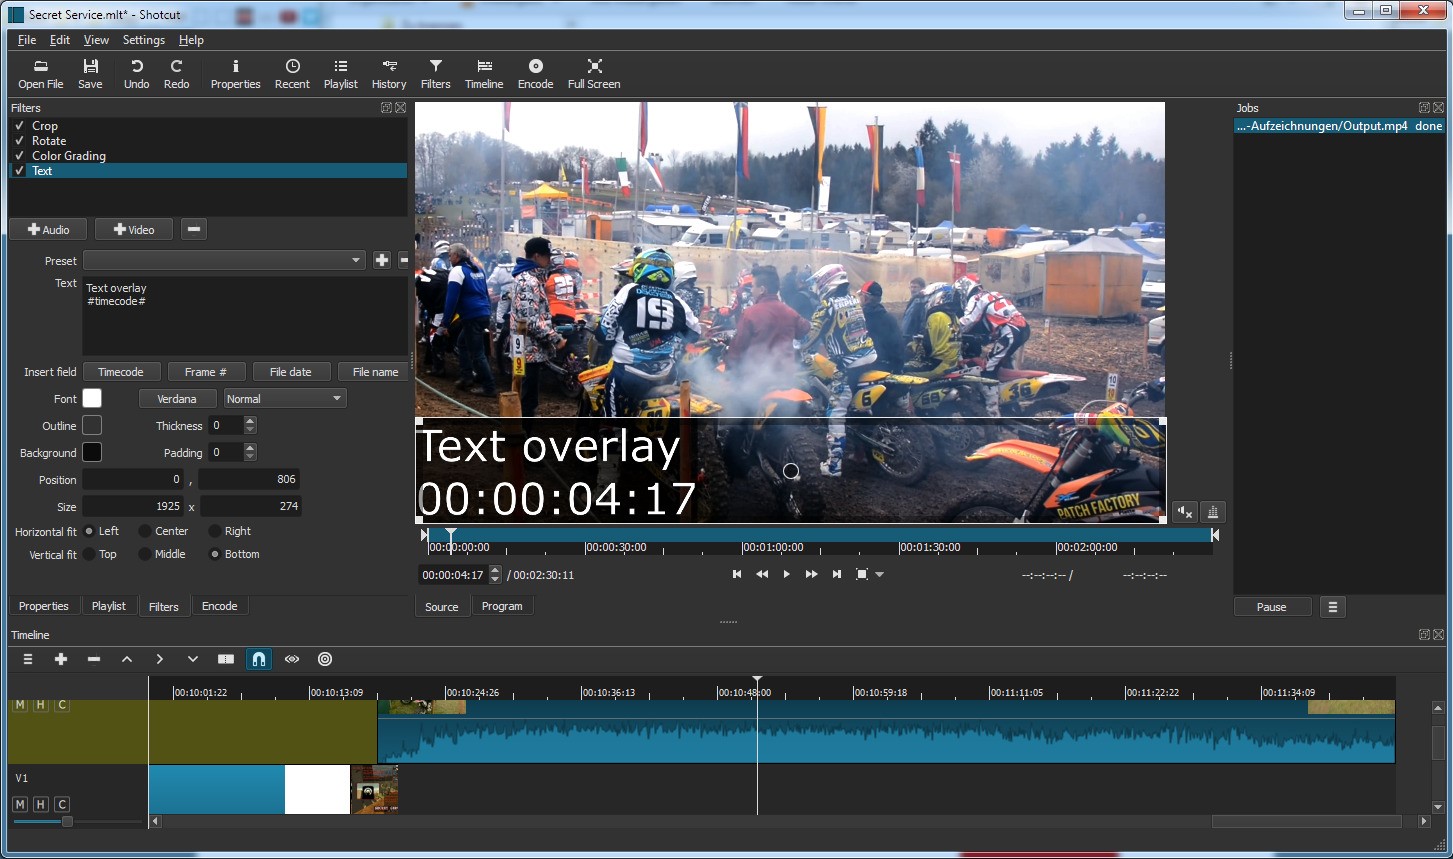Open the zoom dropdown arrow in player
This screenshot has height=859, width=1453.
coord(880,575)
